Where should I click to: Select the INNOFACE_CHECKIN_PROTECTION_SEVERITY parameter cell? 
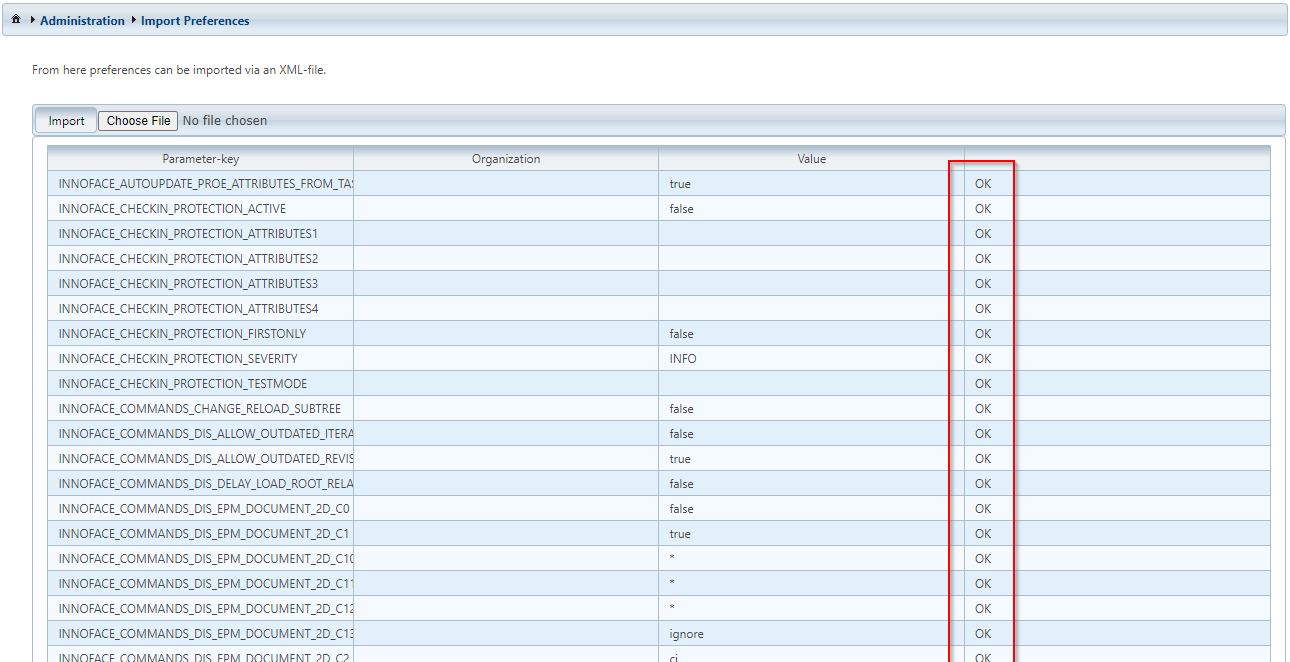point(178,359)
